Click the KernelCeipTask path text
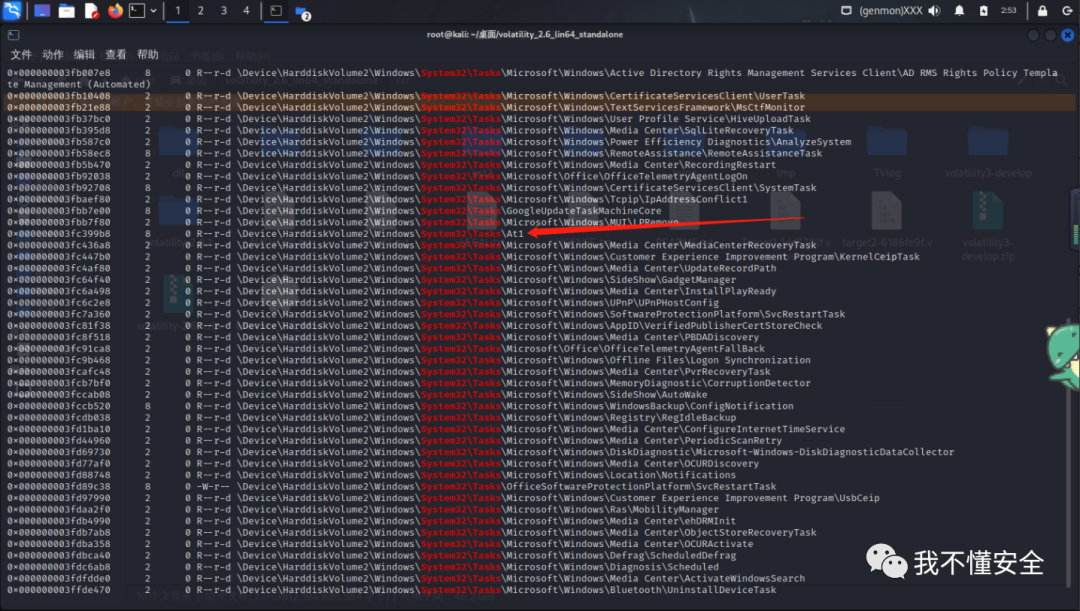 coord(880,256)
